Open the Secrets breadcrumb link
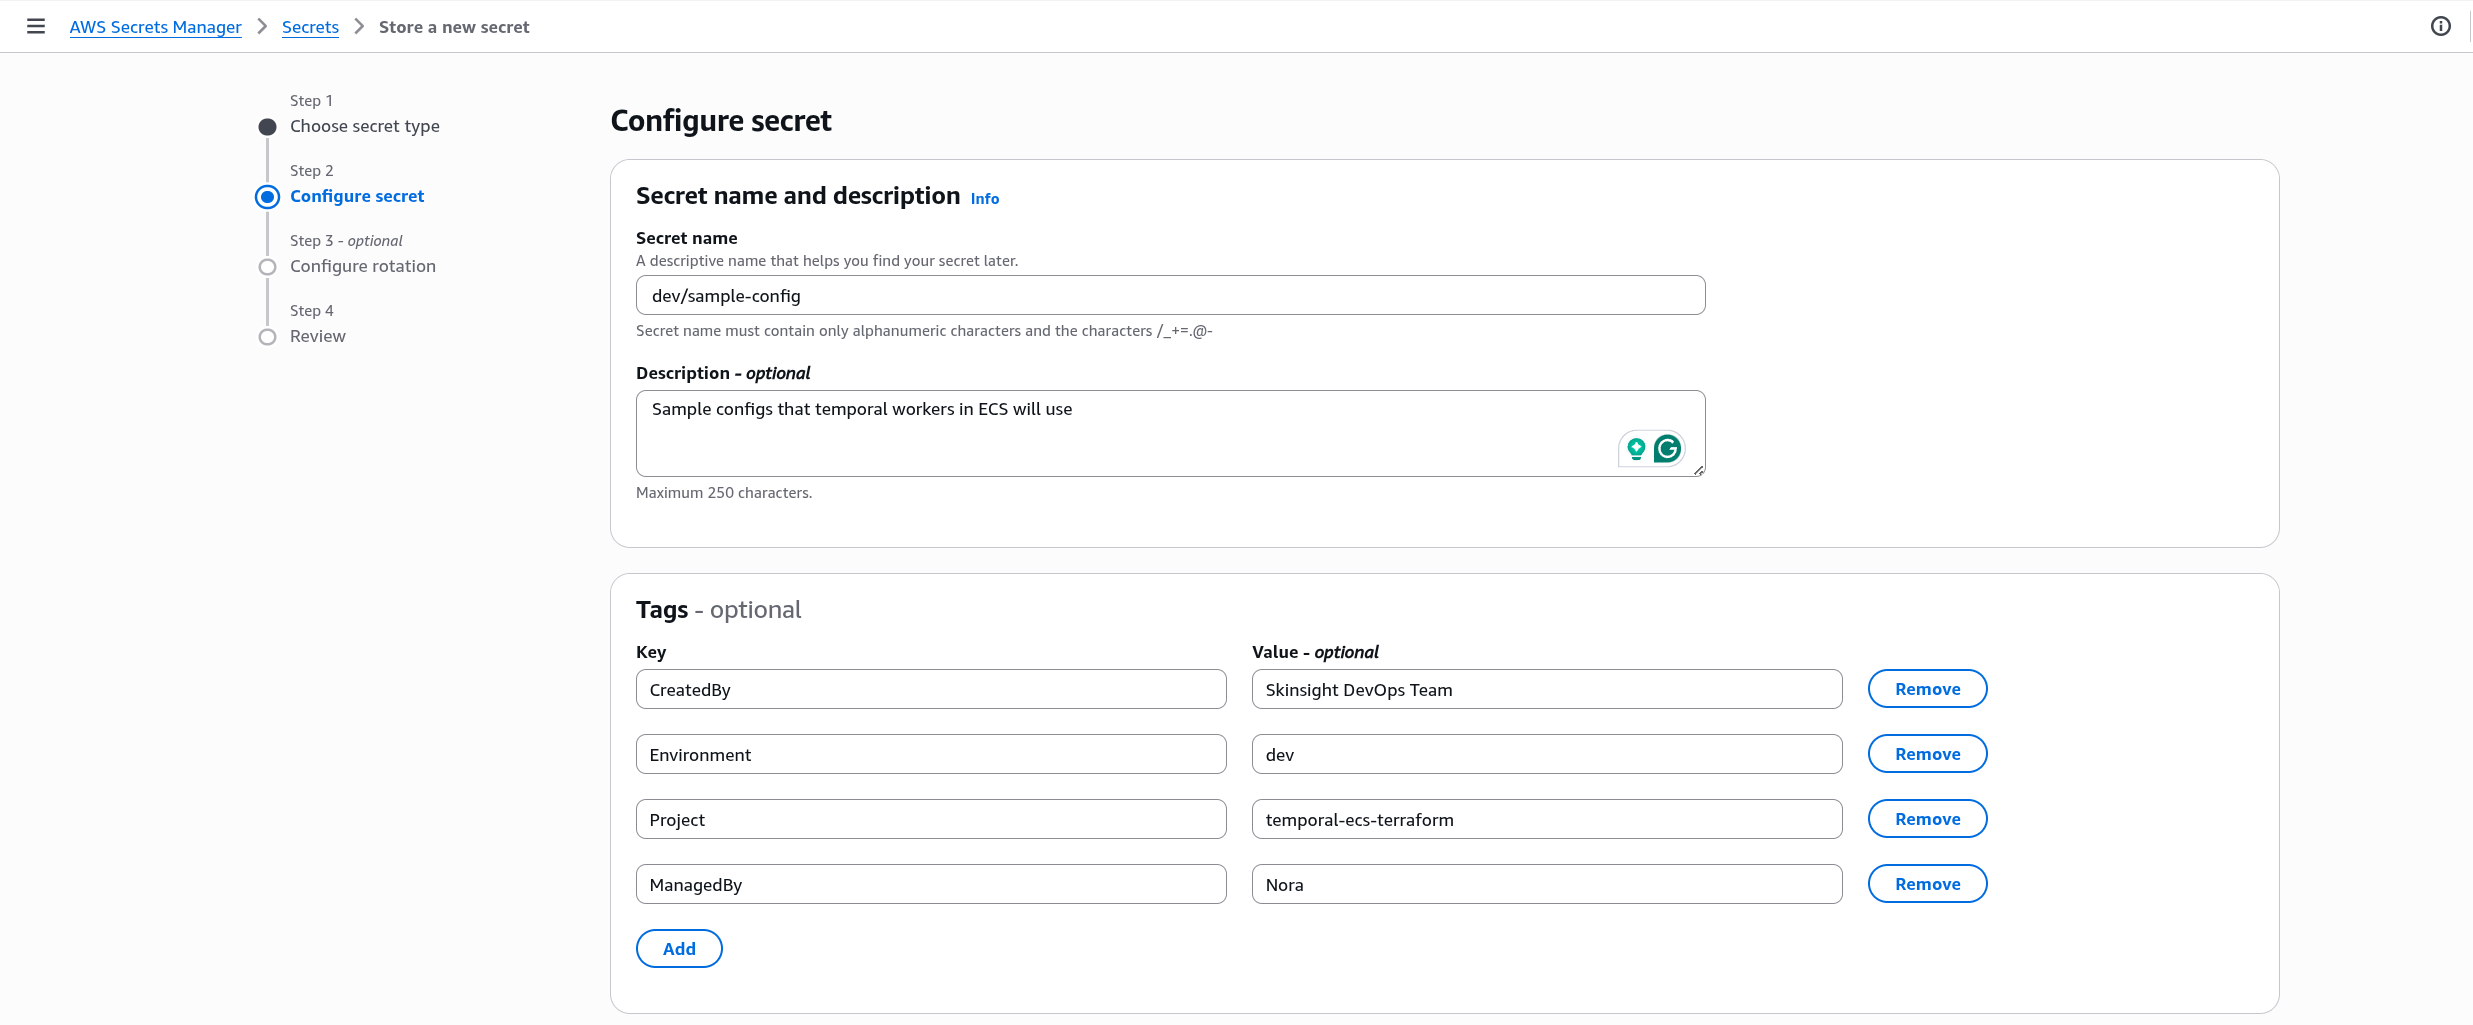2473x1025 pixels. tap(310, 26)
